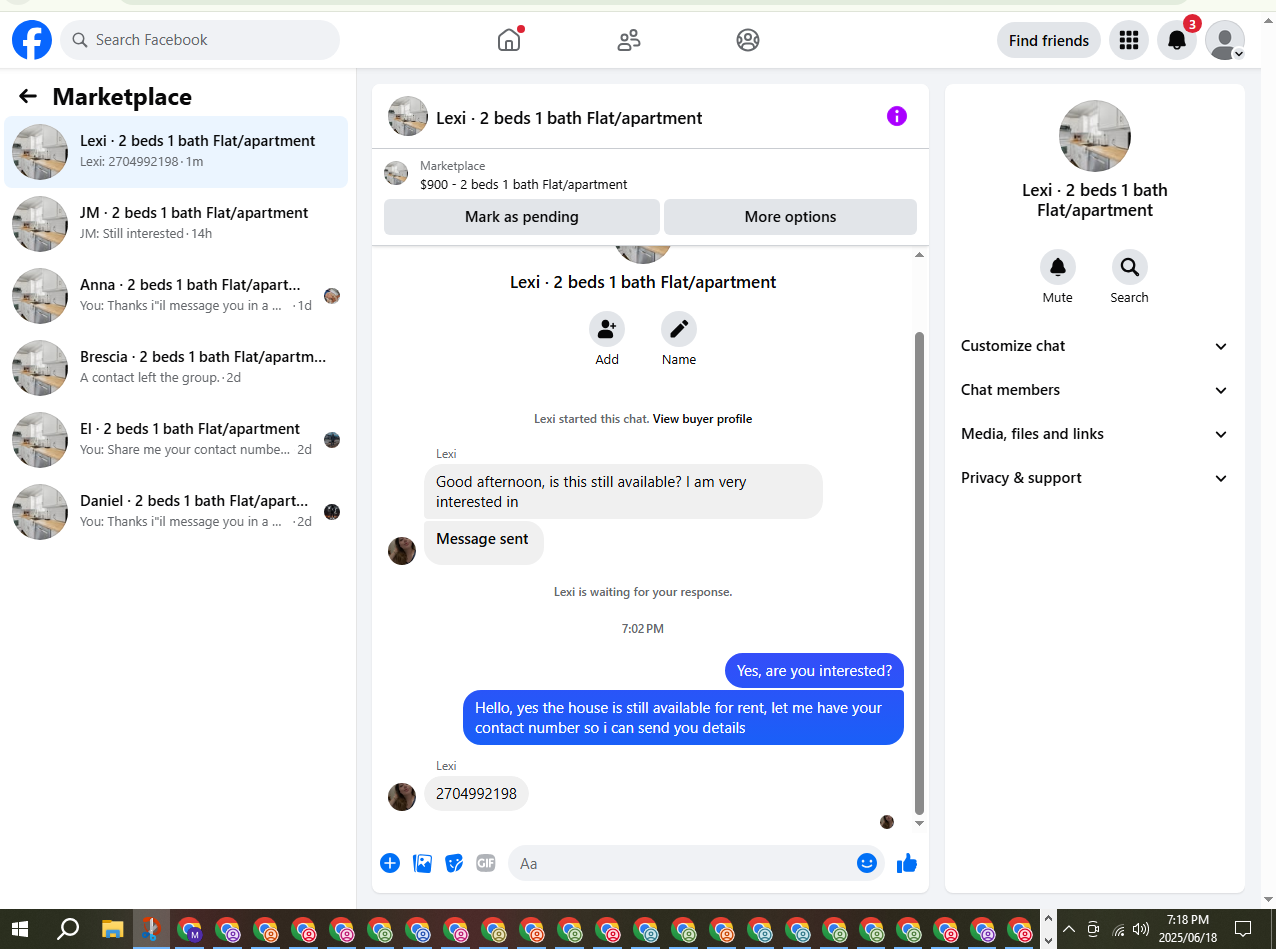
Task: Open the notifications bell with badge
Action: [1177, 40]
